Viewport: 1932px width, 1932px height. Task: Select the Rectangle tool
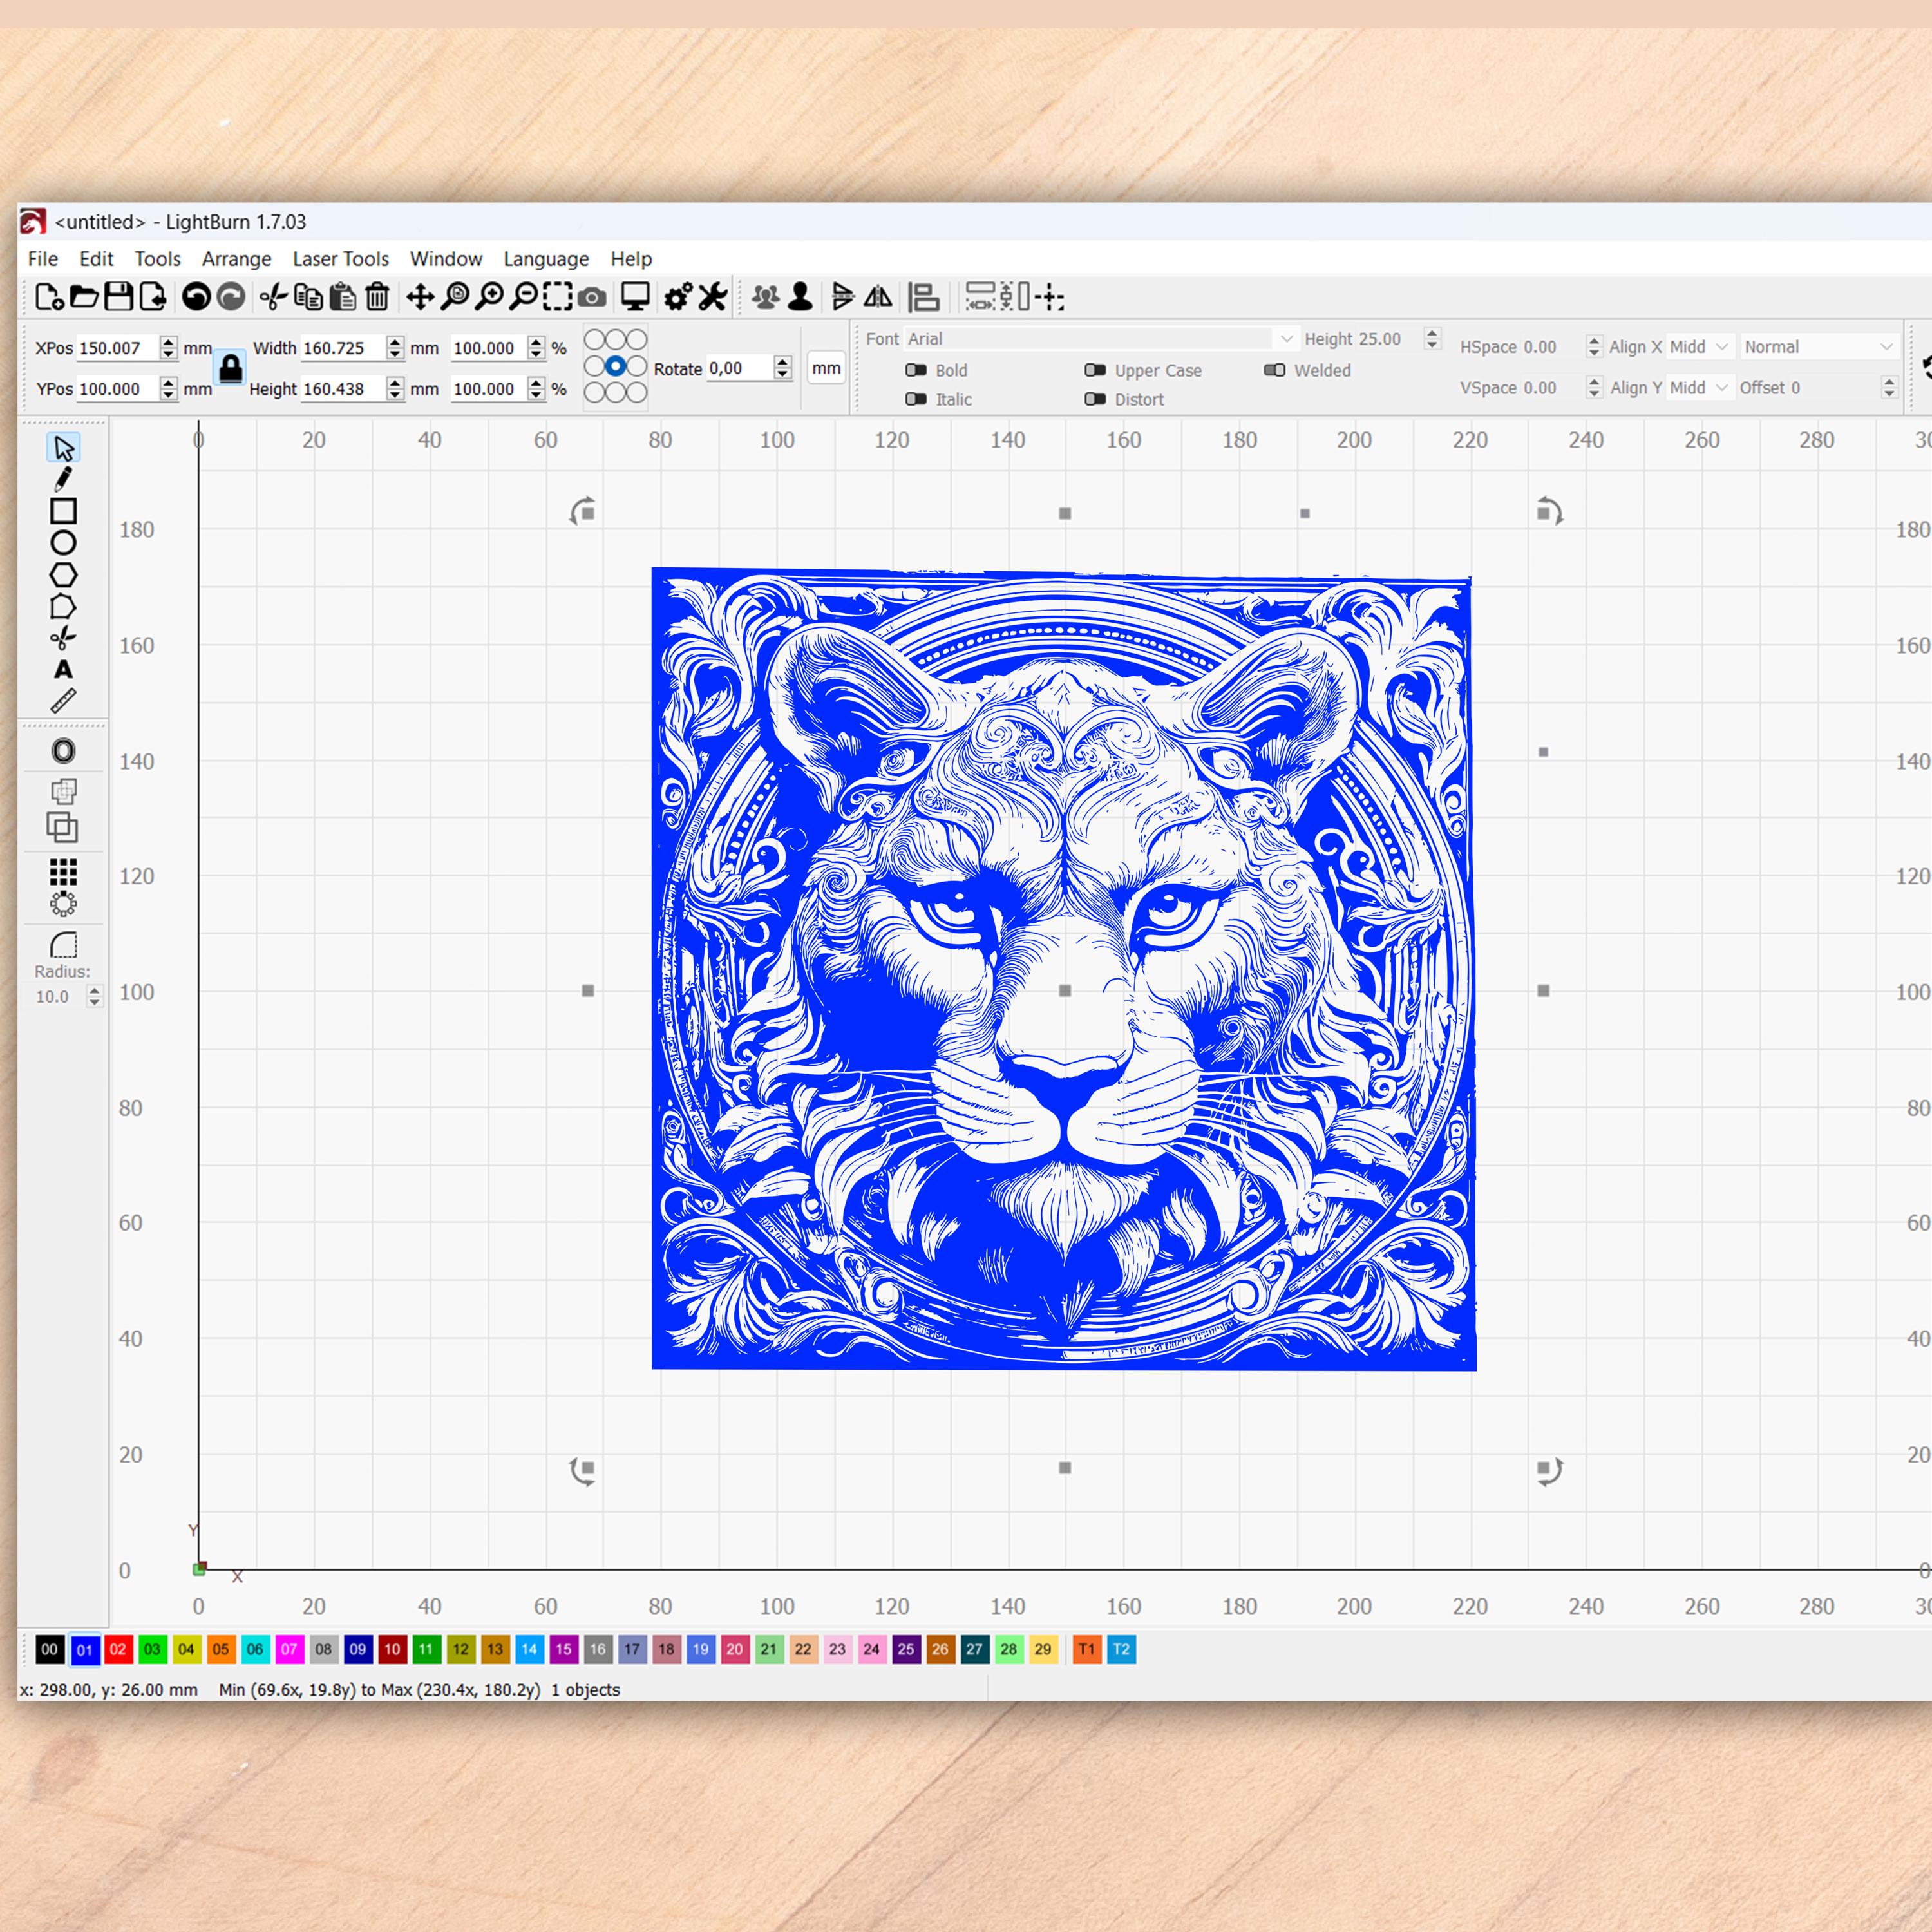point(63,511)
